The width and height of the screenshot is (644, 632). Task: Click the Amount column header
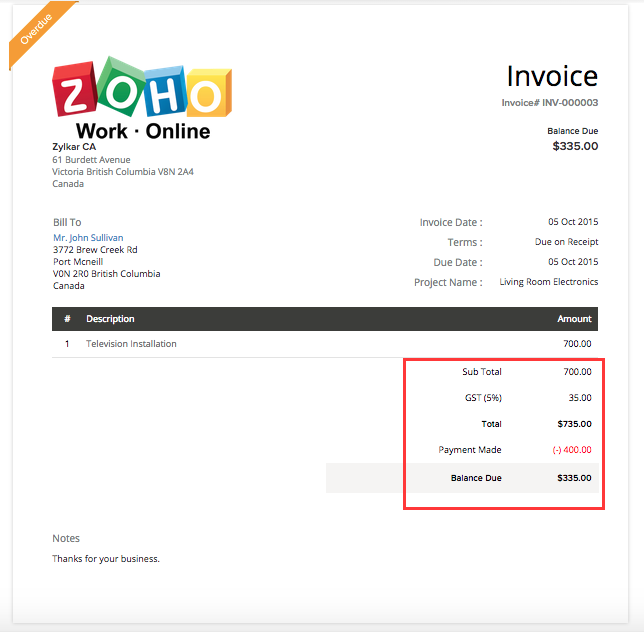coord(574,319)
